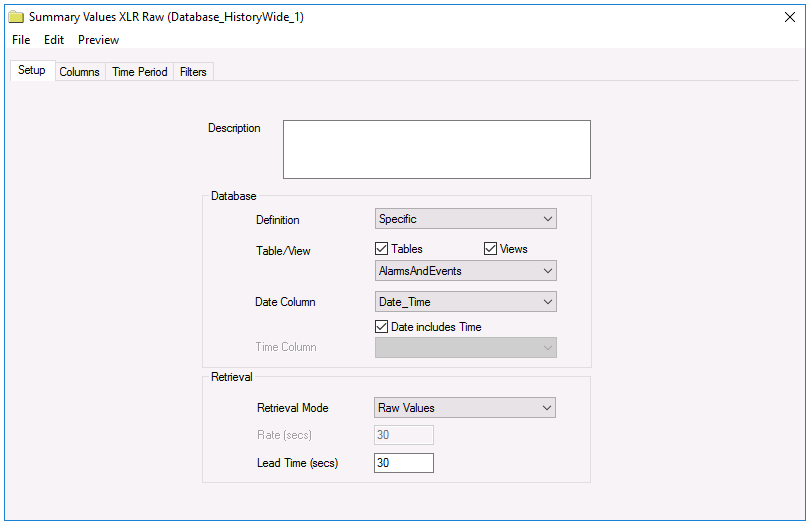
Task: Open the Date Column dropdown showing Date_Time
Action: click(465, 302)
